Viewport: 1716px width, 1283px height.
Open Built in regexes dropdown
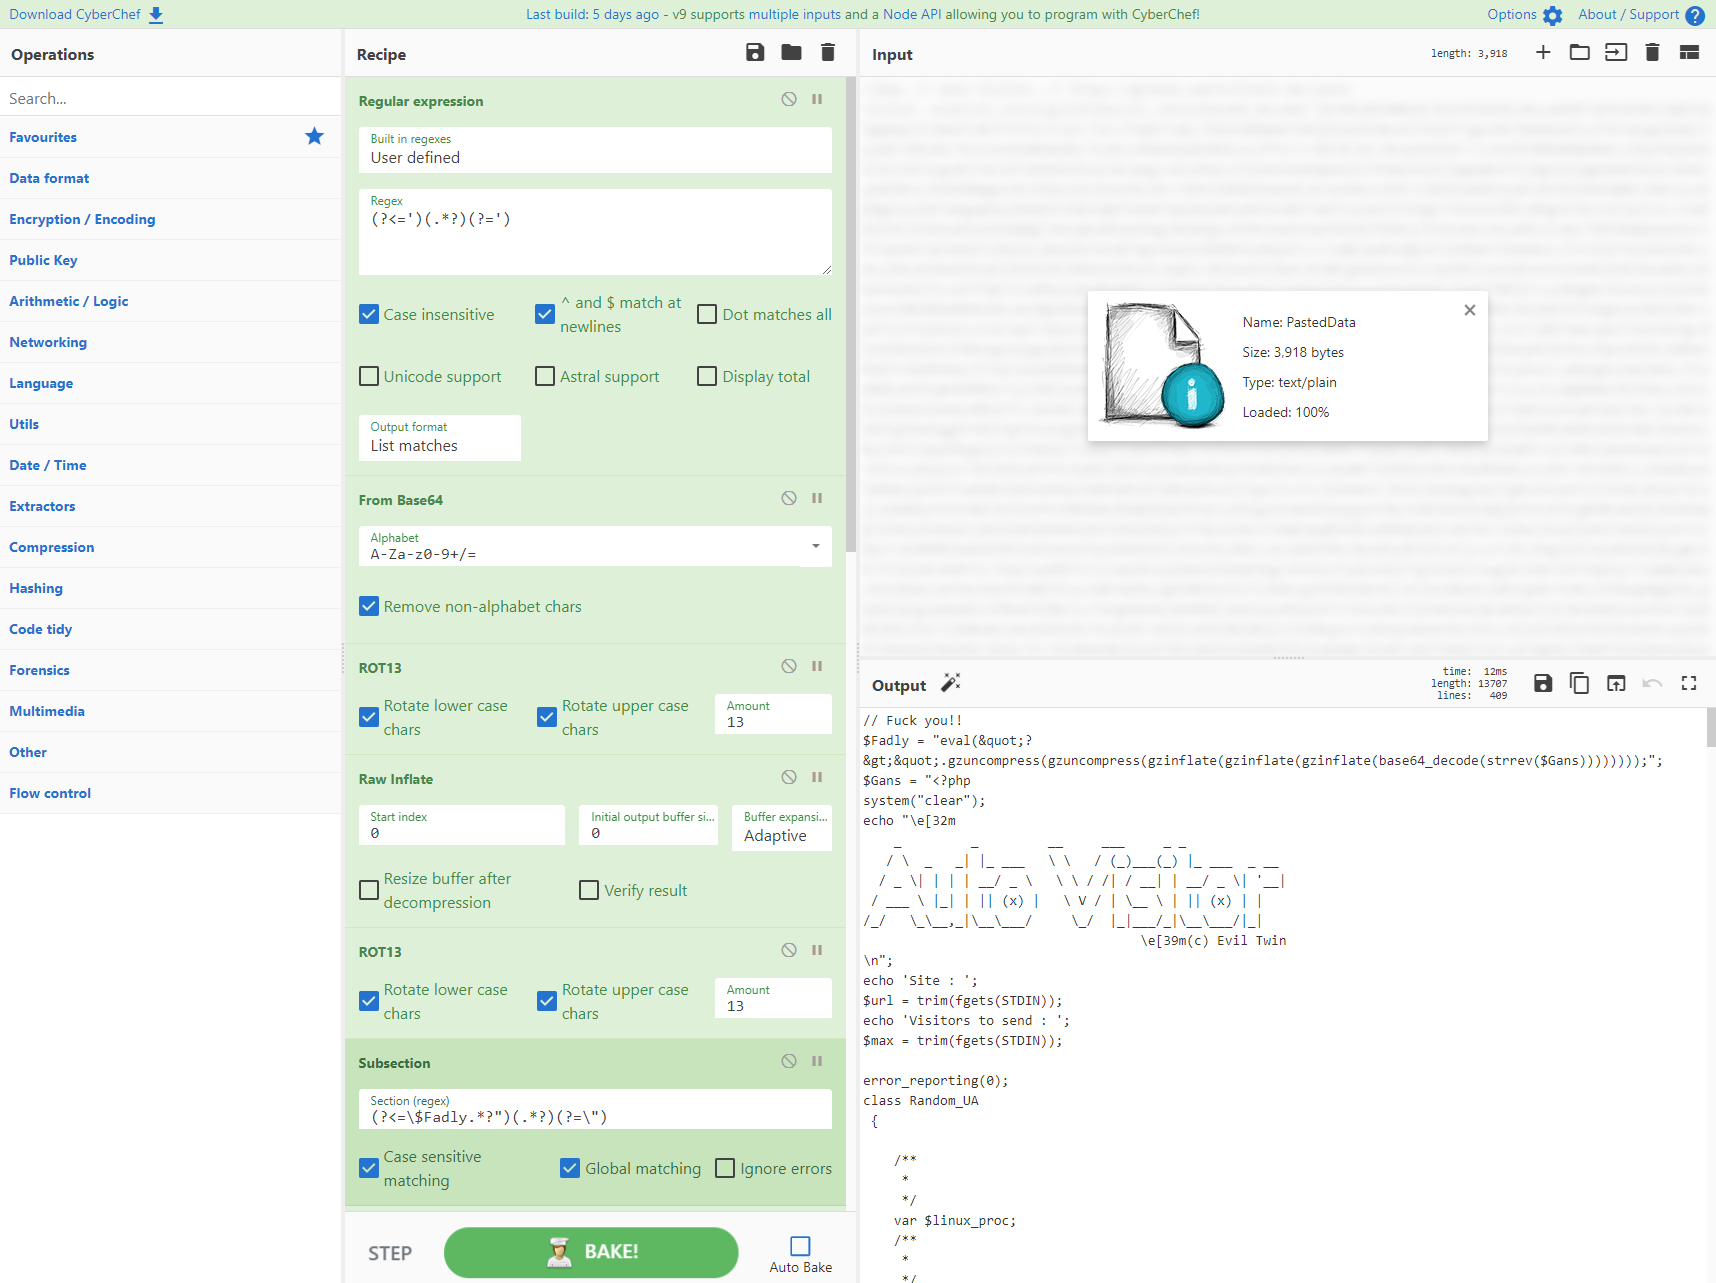(x=595, y=150)
